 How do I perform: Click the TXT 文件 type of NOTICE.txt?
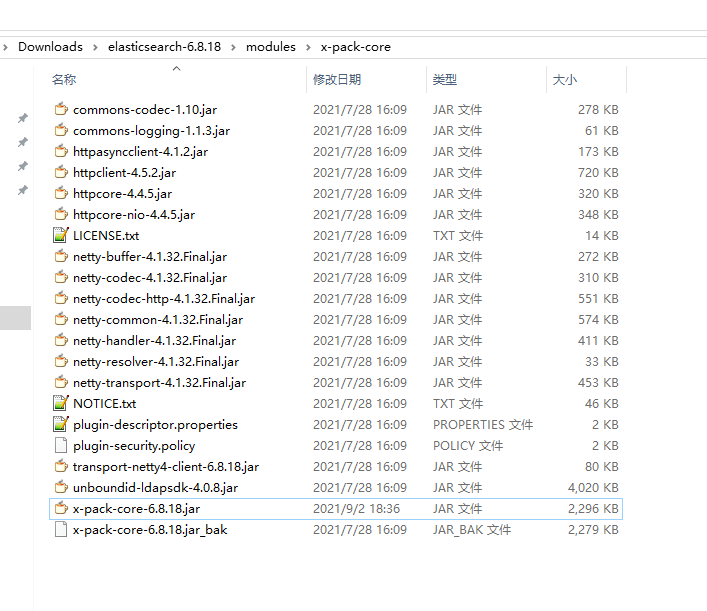coord(458,404)
